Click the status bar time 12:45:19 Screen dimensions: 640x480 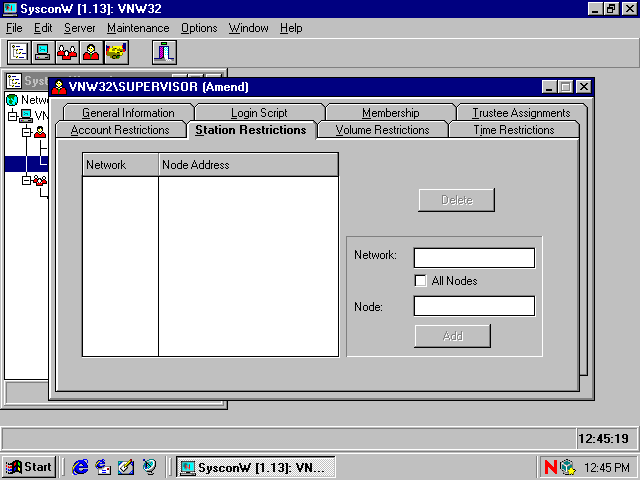(604, 439)
